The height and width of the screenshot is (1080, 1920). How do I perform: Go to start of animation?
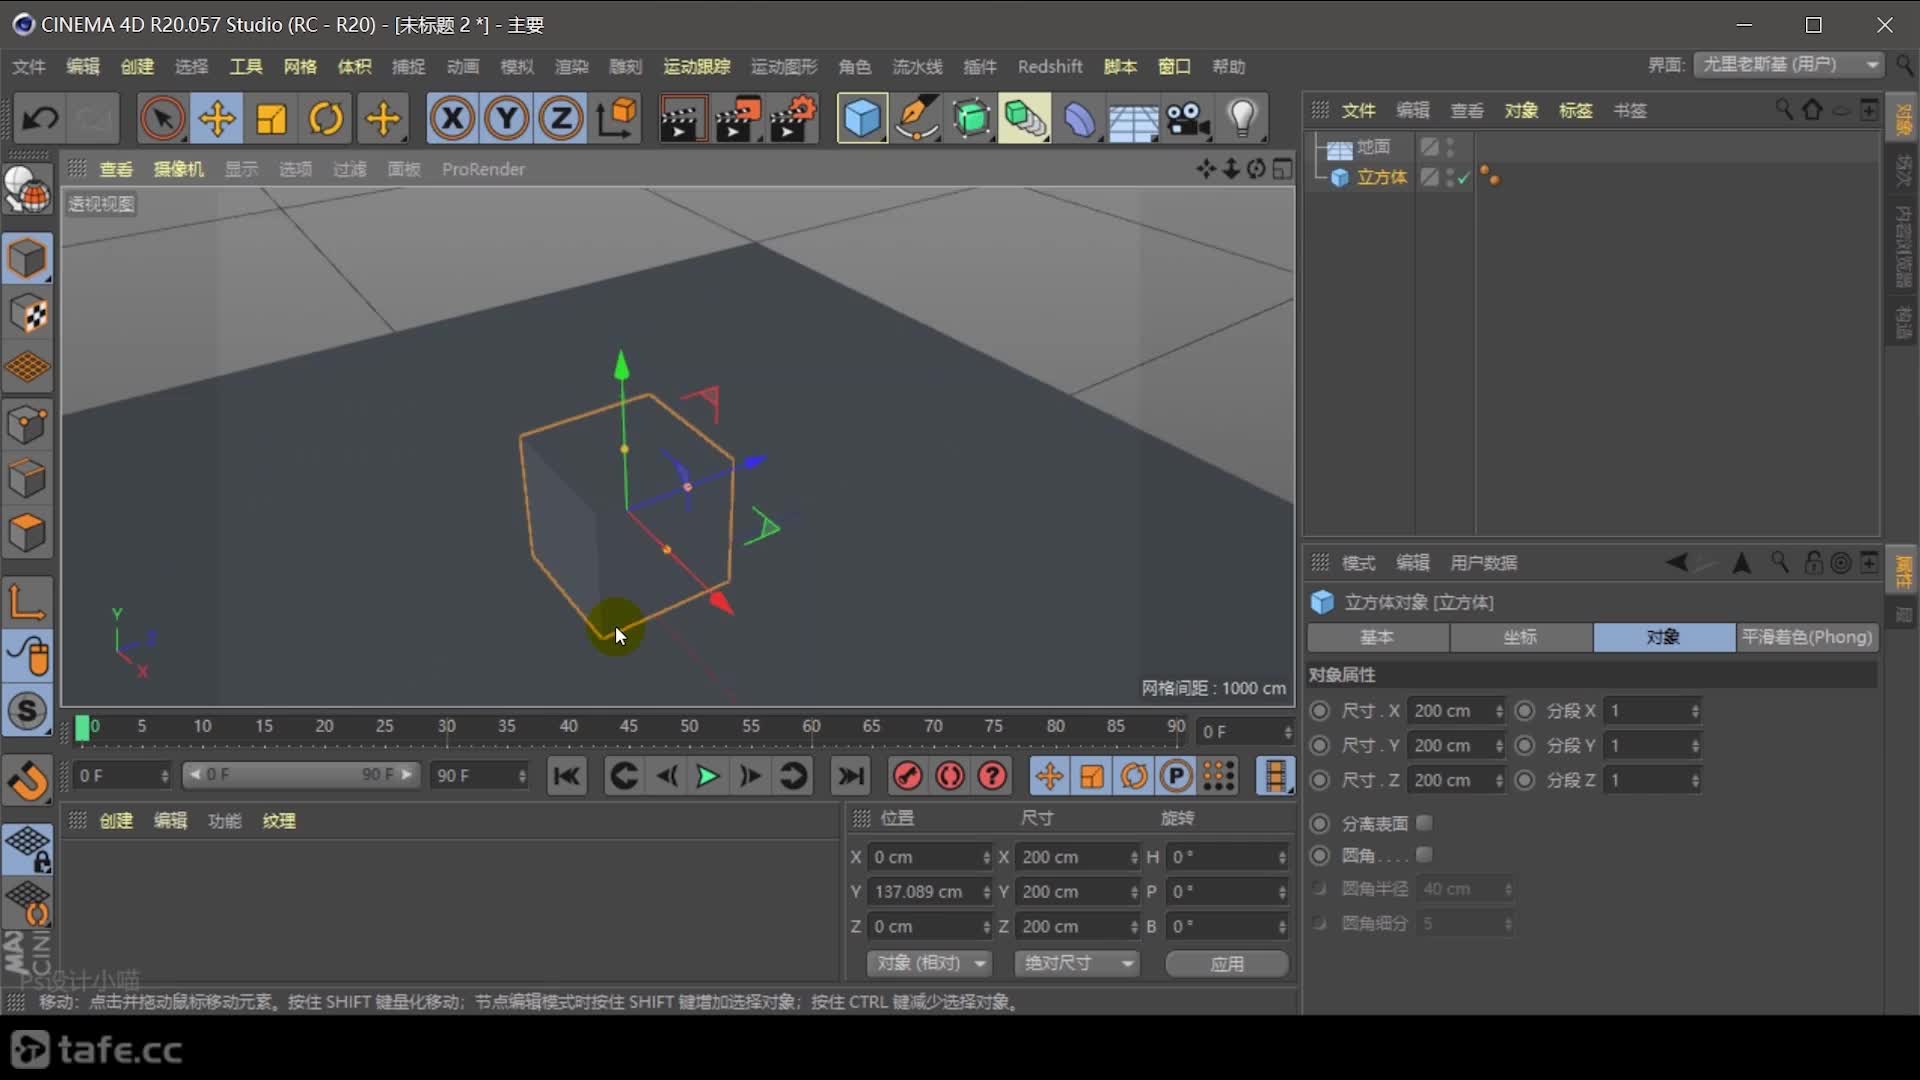pyautogui.click(x=567, y=776)
